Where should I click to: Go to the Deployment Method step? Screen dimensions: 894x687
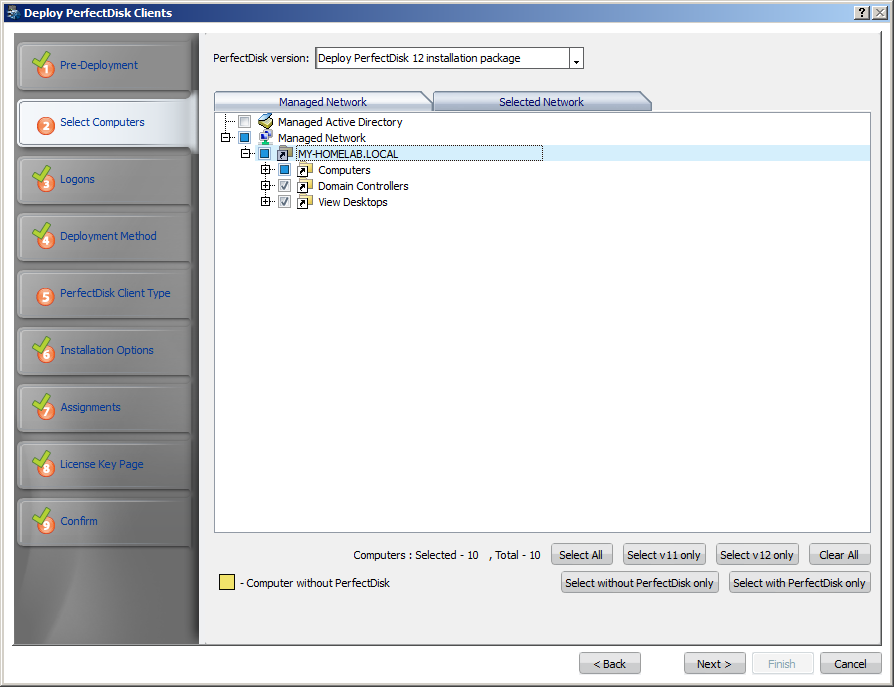point(108,236)
